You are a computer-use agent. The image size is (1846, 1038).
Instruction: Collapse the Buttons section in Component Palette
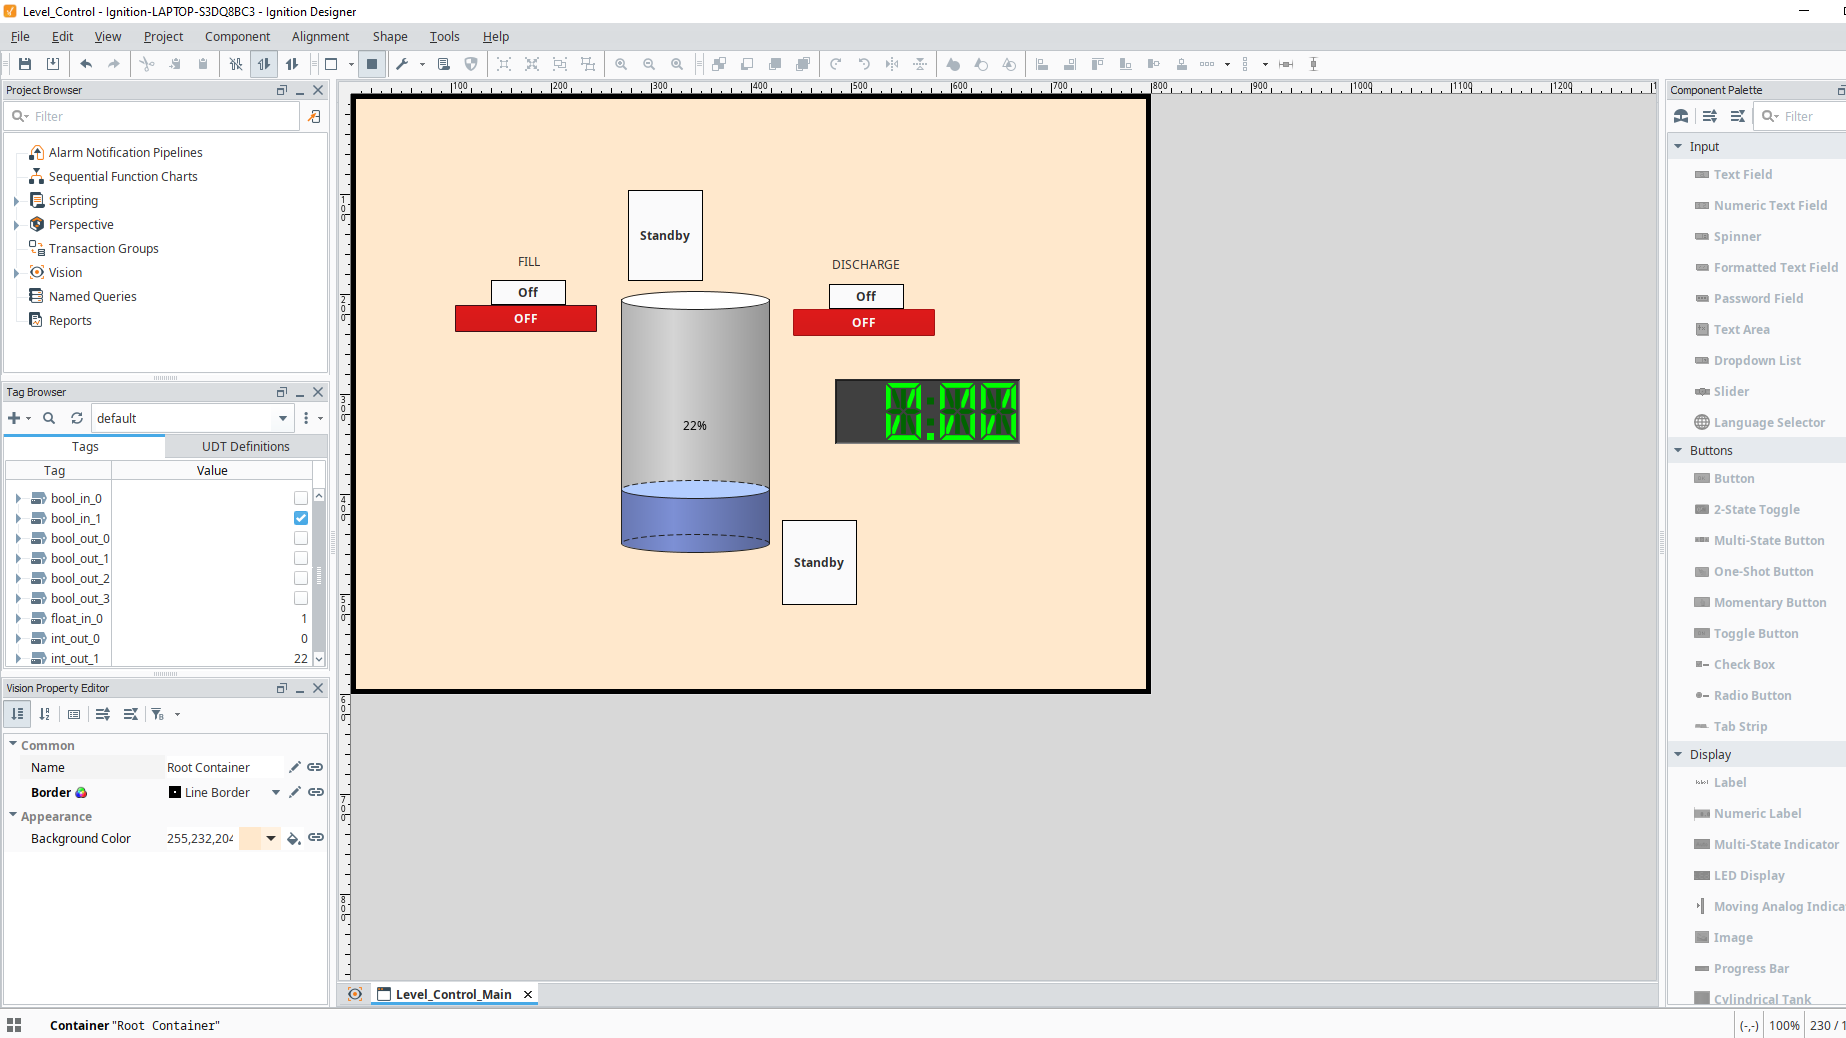pyautogui.click(x=1679, y=451)
